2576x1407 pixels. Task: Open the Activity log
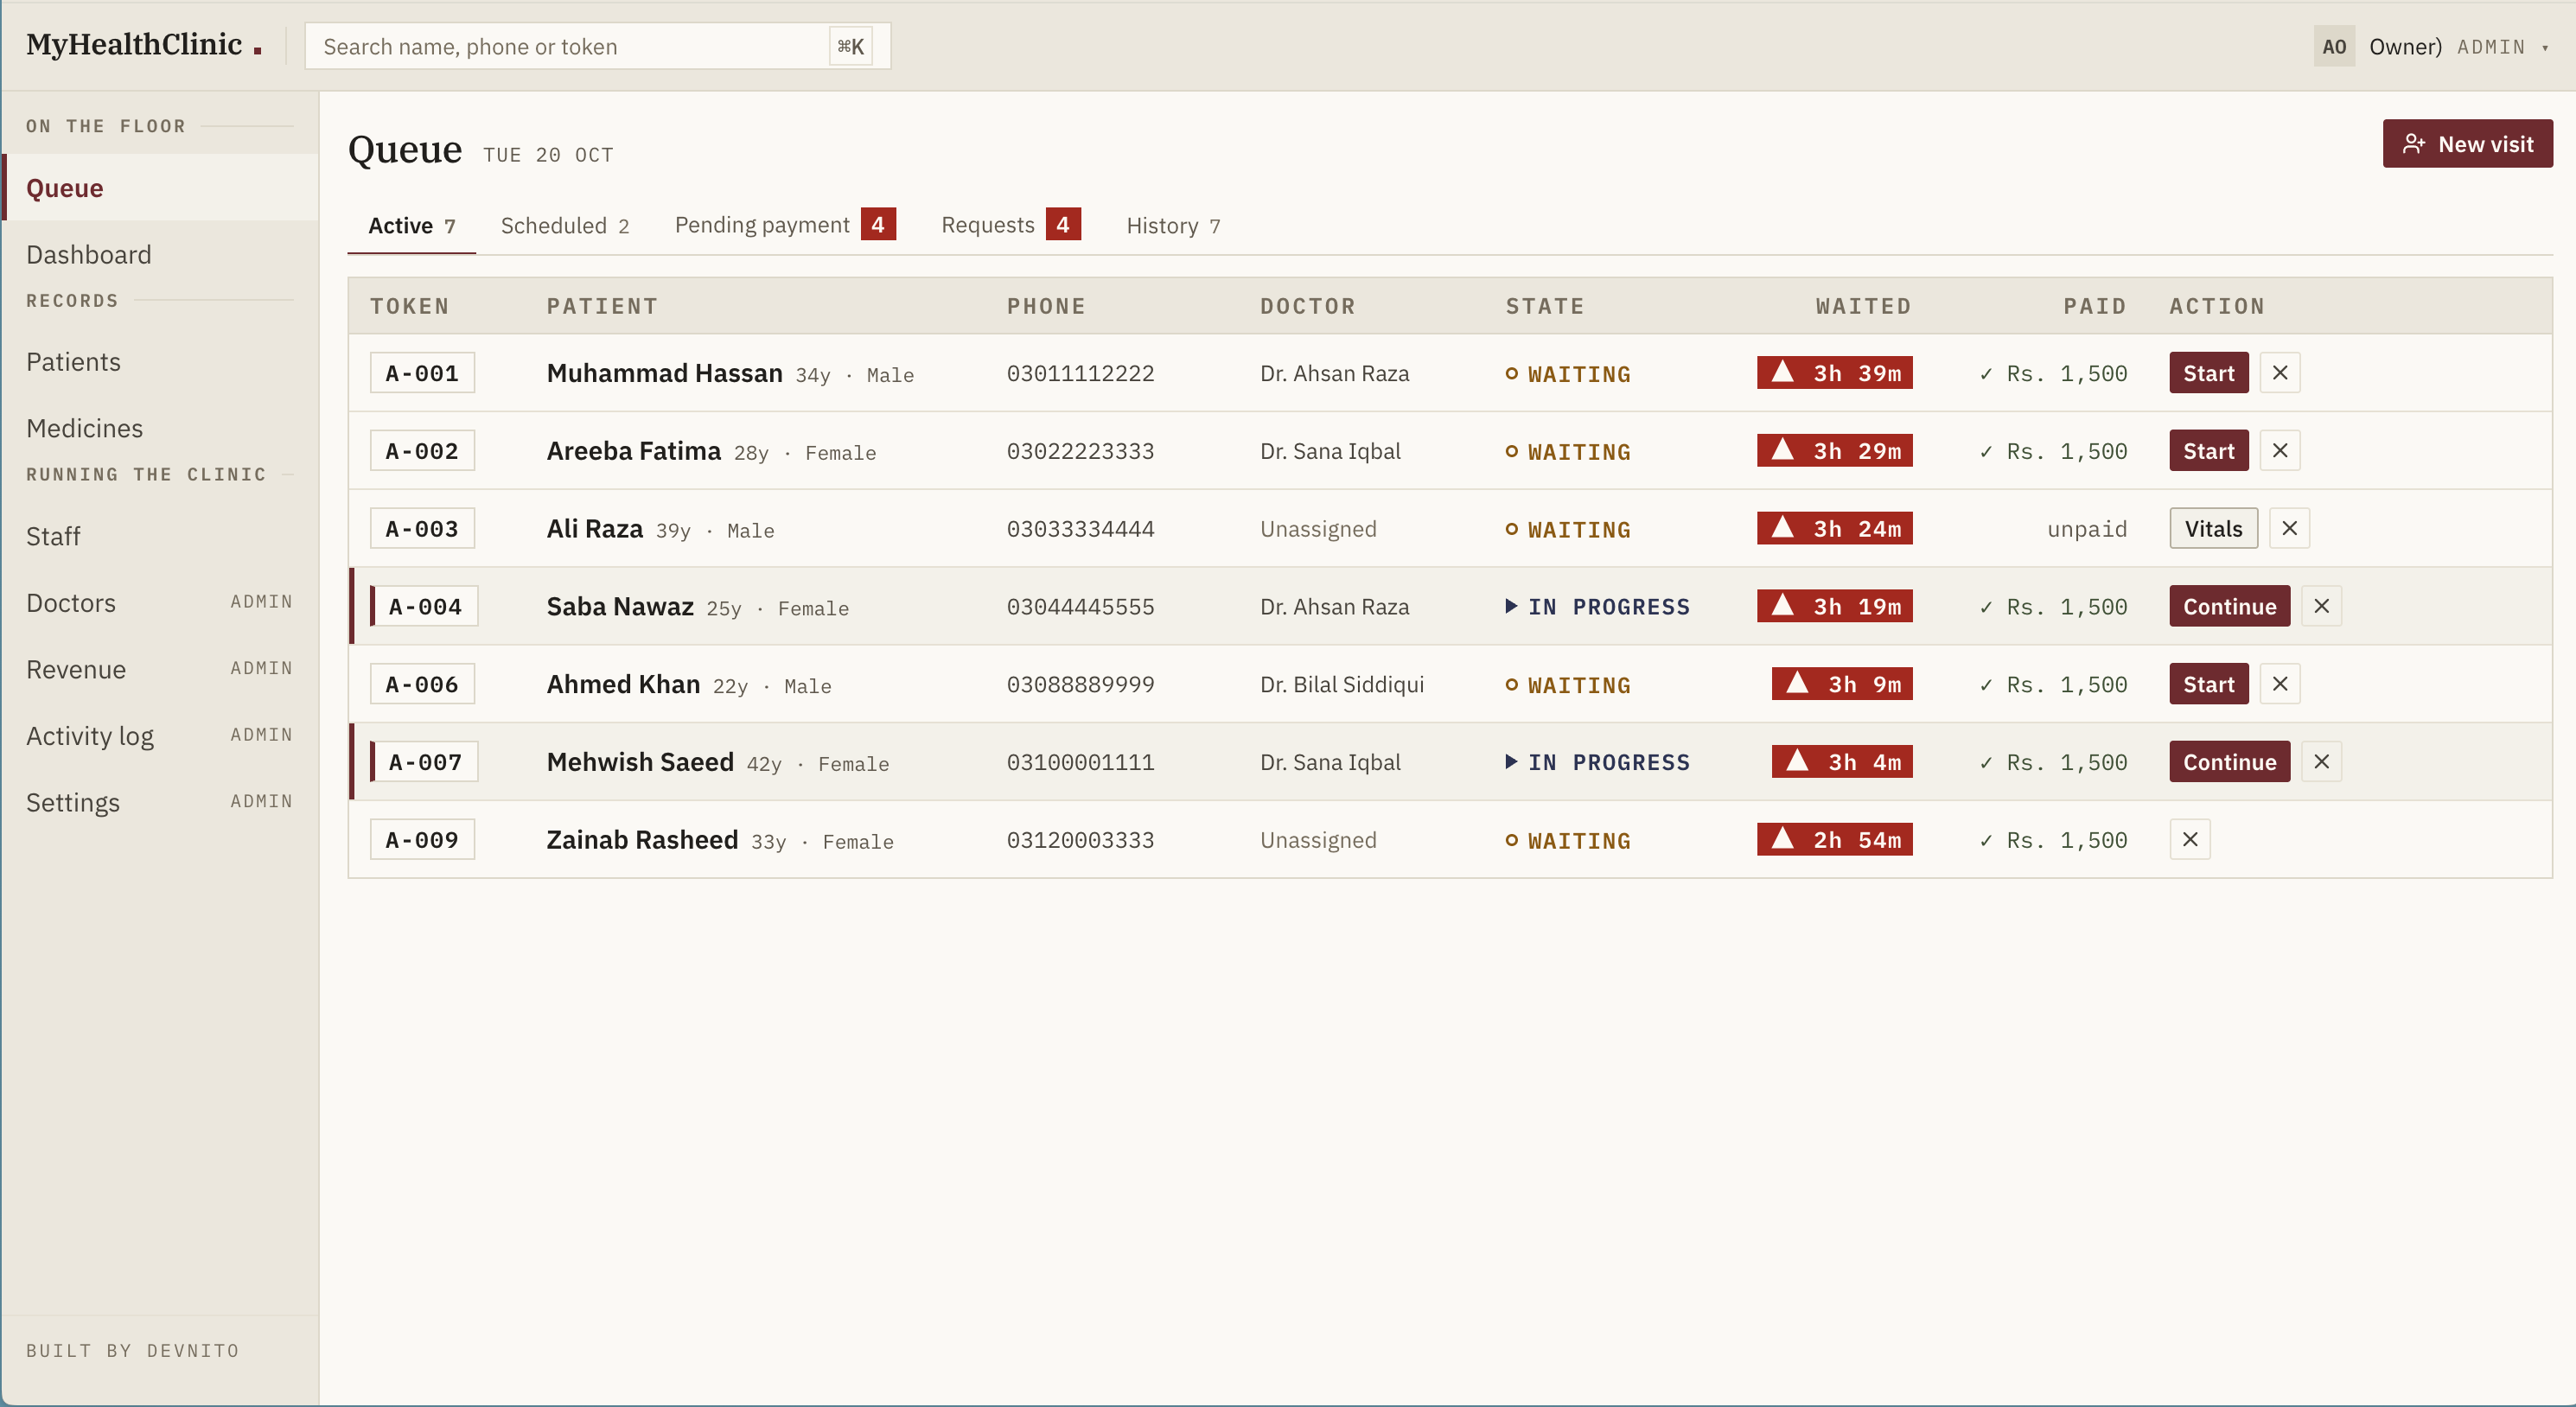point(160,736)
